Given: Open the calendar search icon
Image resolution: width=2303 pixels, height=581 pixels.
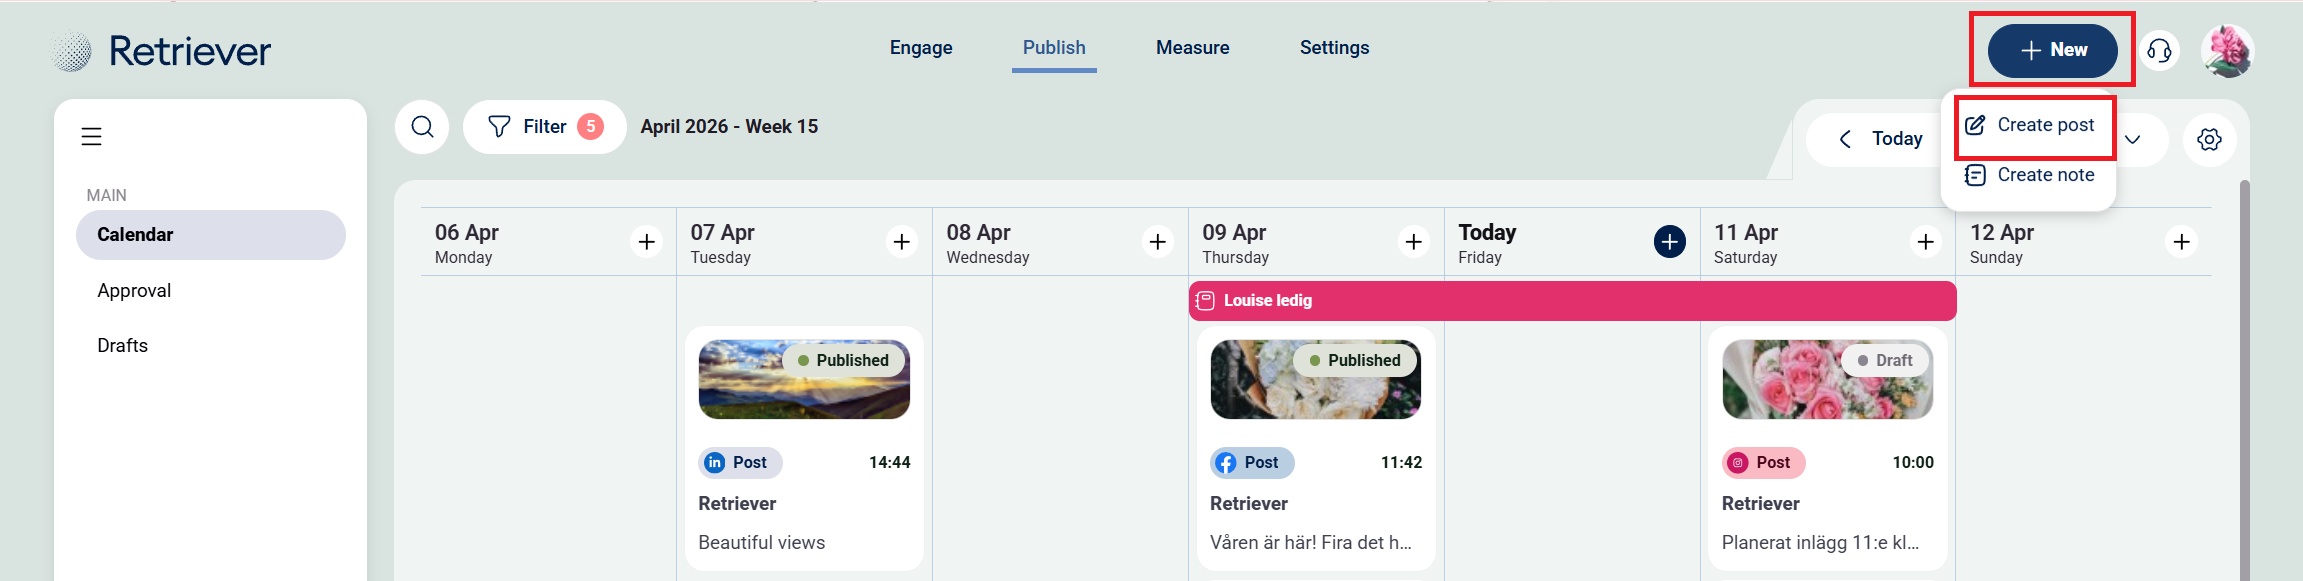Looking at the screenshot, I should point(422,127).
